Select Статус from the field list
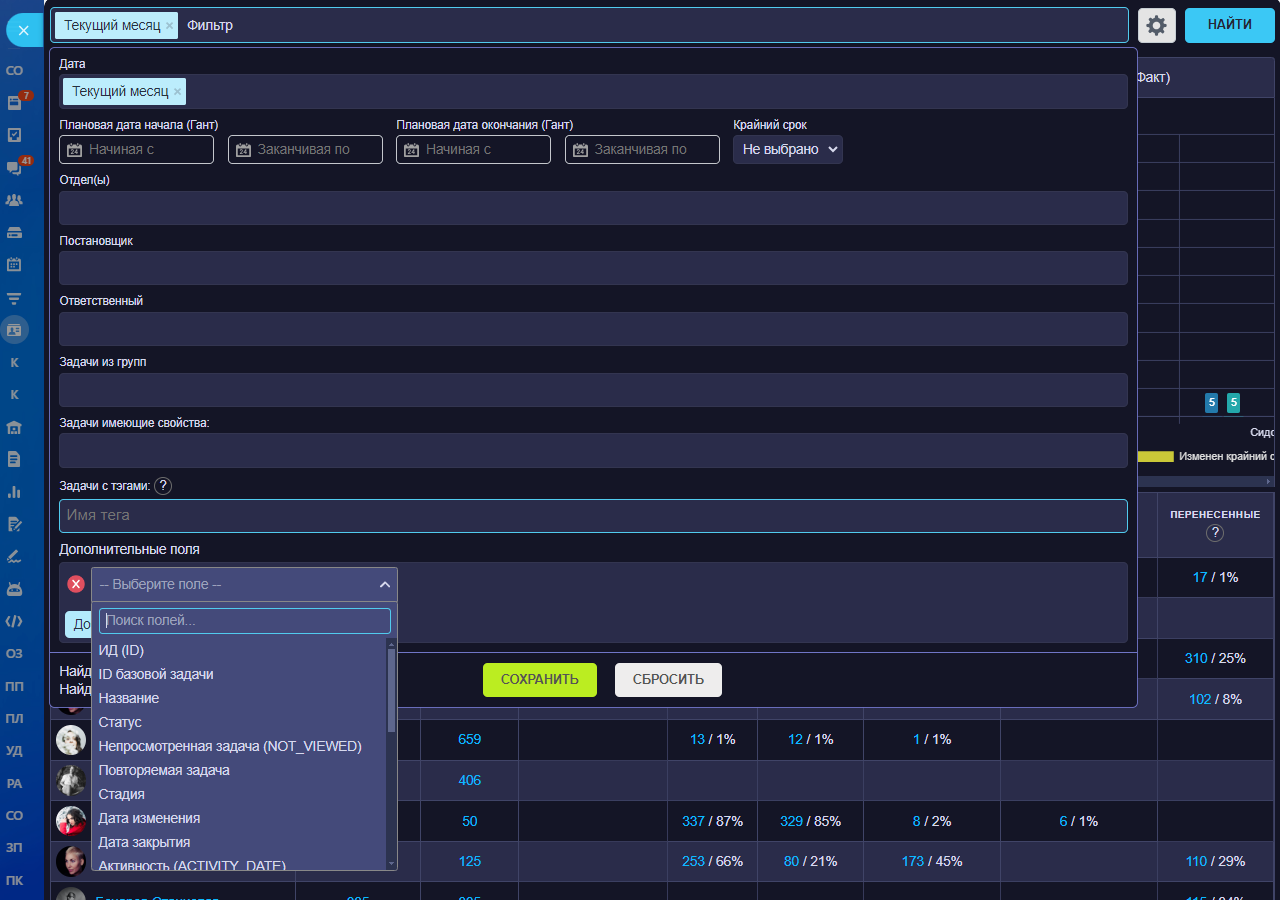Viewport: 1280px width, 900px height. pyautogui.click(x=120, y=722)
